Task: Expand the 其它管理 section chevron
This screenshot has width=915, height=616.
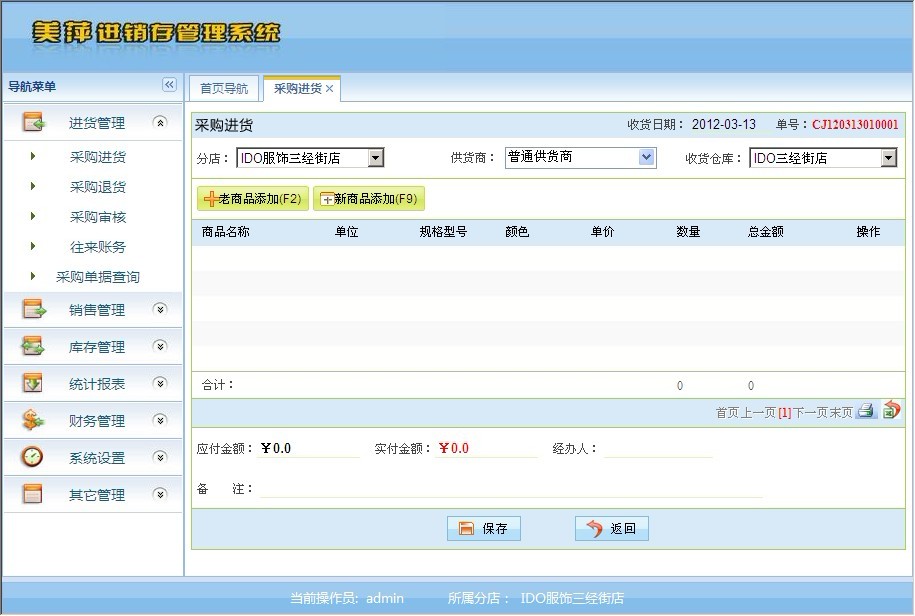Action: 159,494
